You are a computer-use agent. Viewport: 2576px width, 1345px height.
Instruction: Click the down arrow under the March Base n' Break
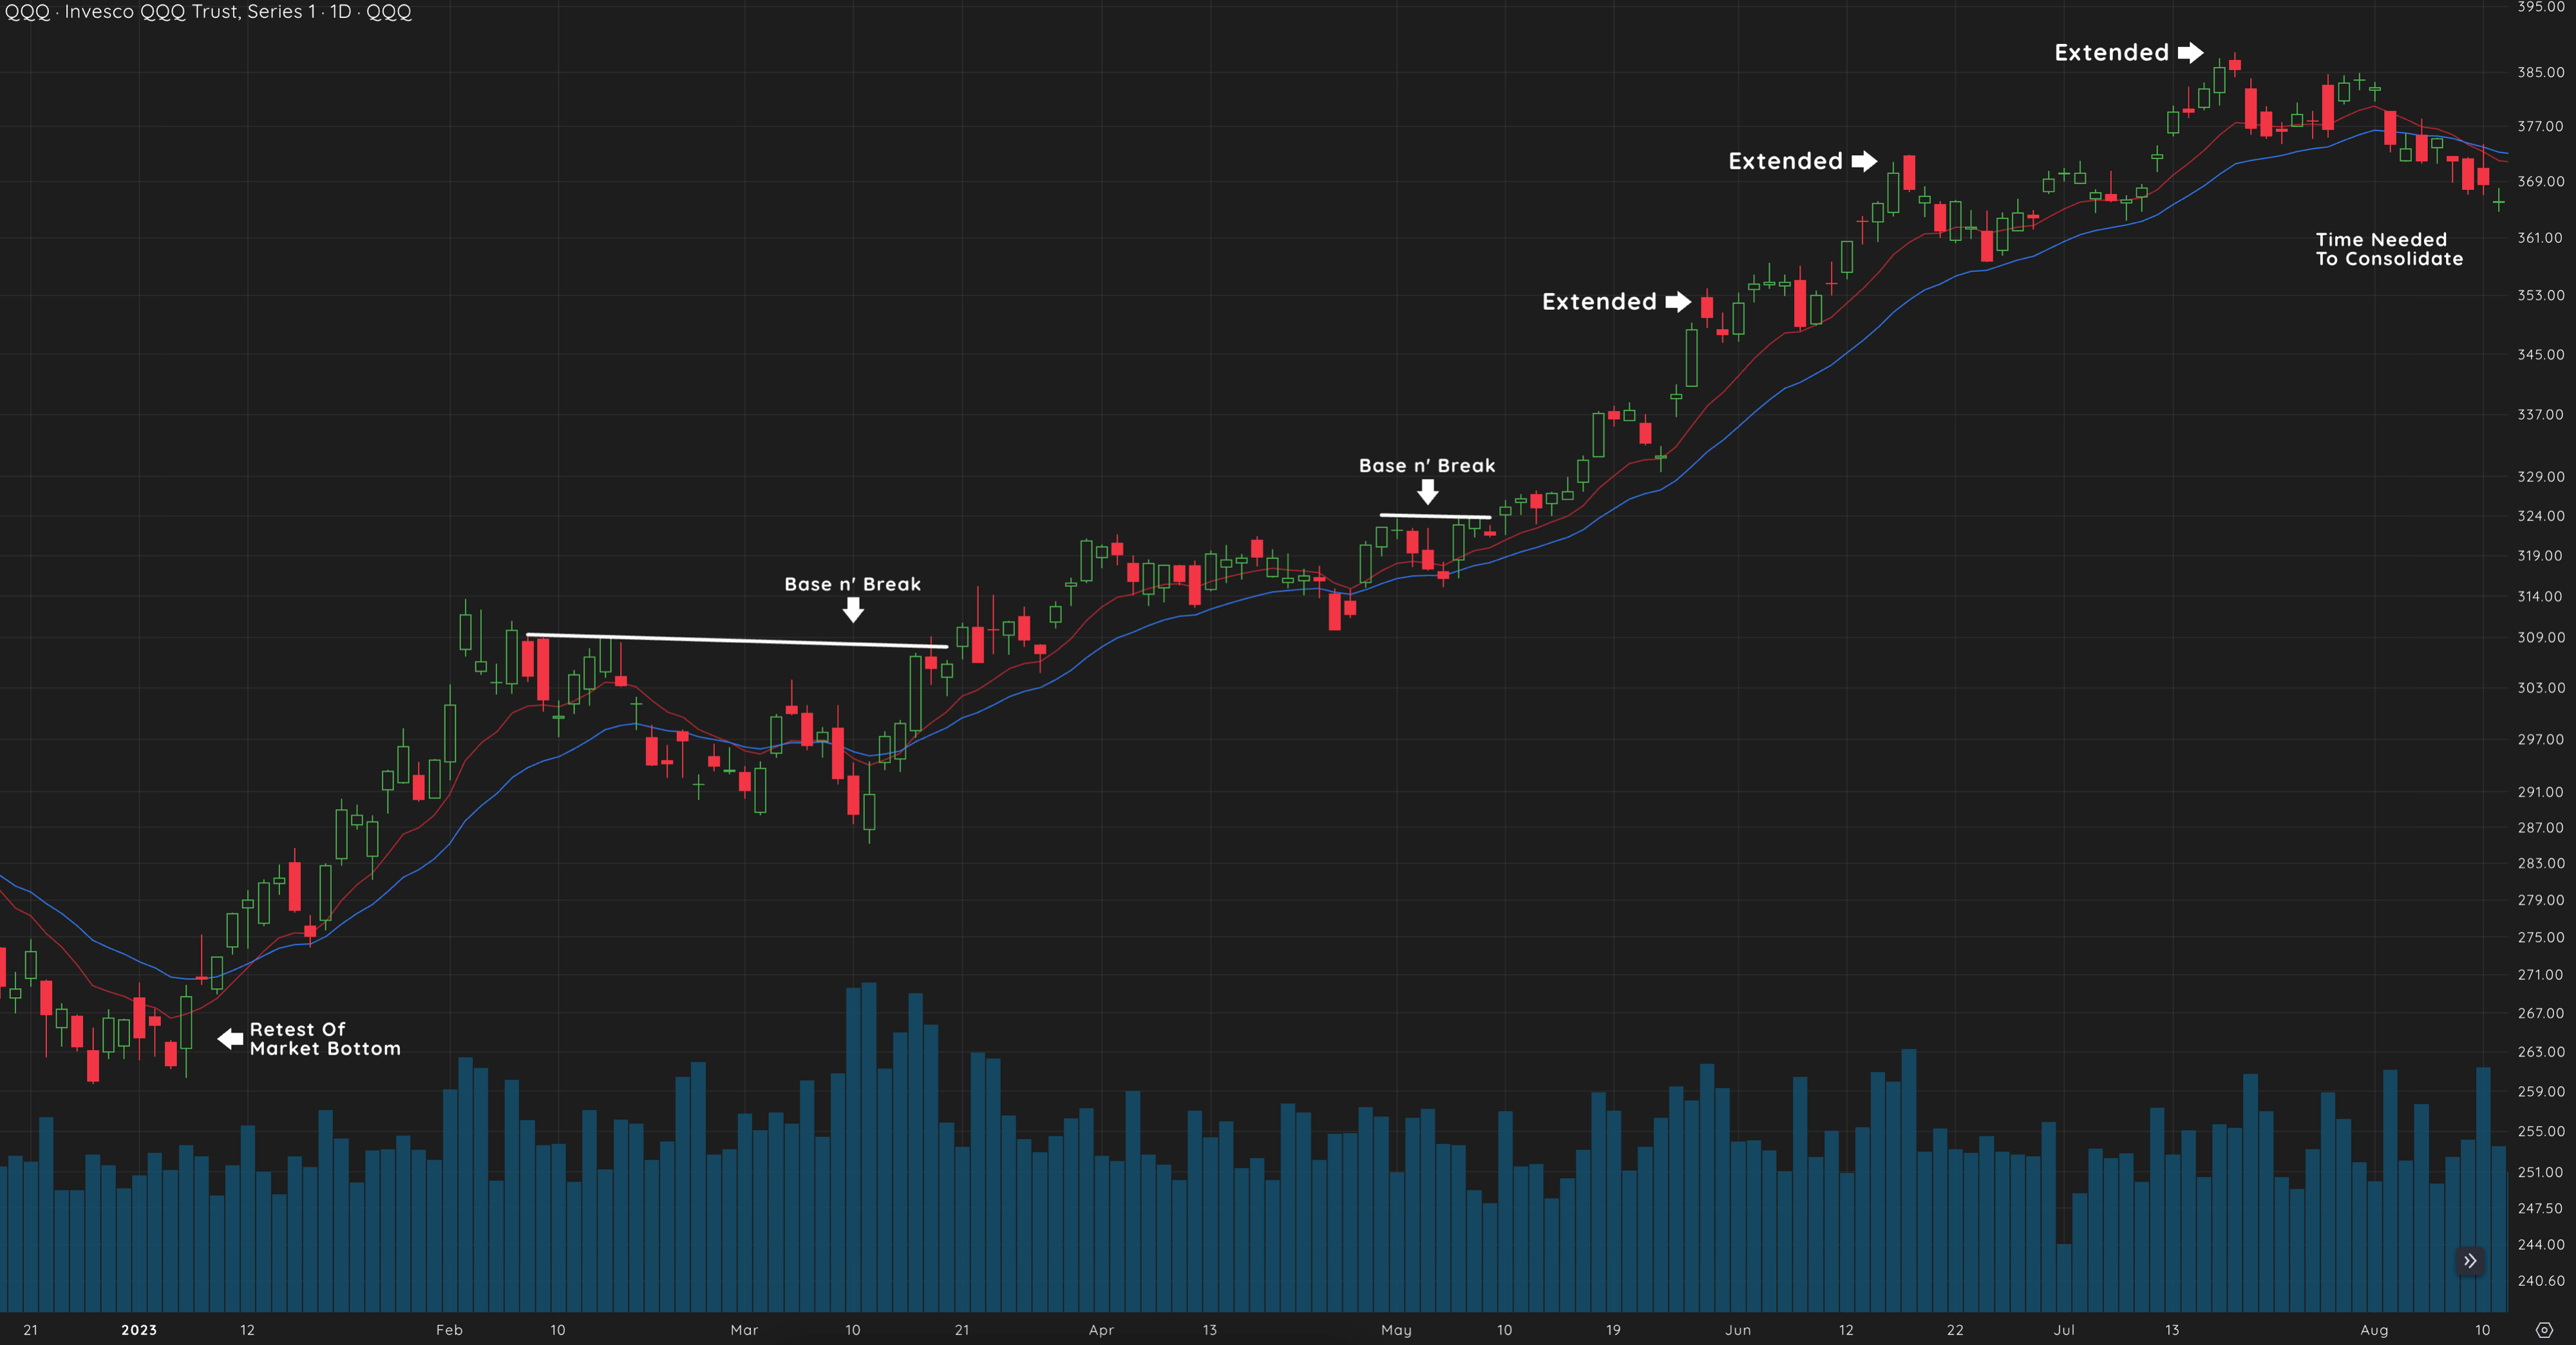tap(853, 610)
